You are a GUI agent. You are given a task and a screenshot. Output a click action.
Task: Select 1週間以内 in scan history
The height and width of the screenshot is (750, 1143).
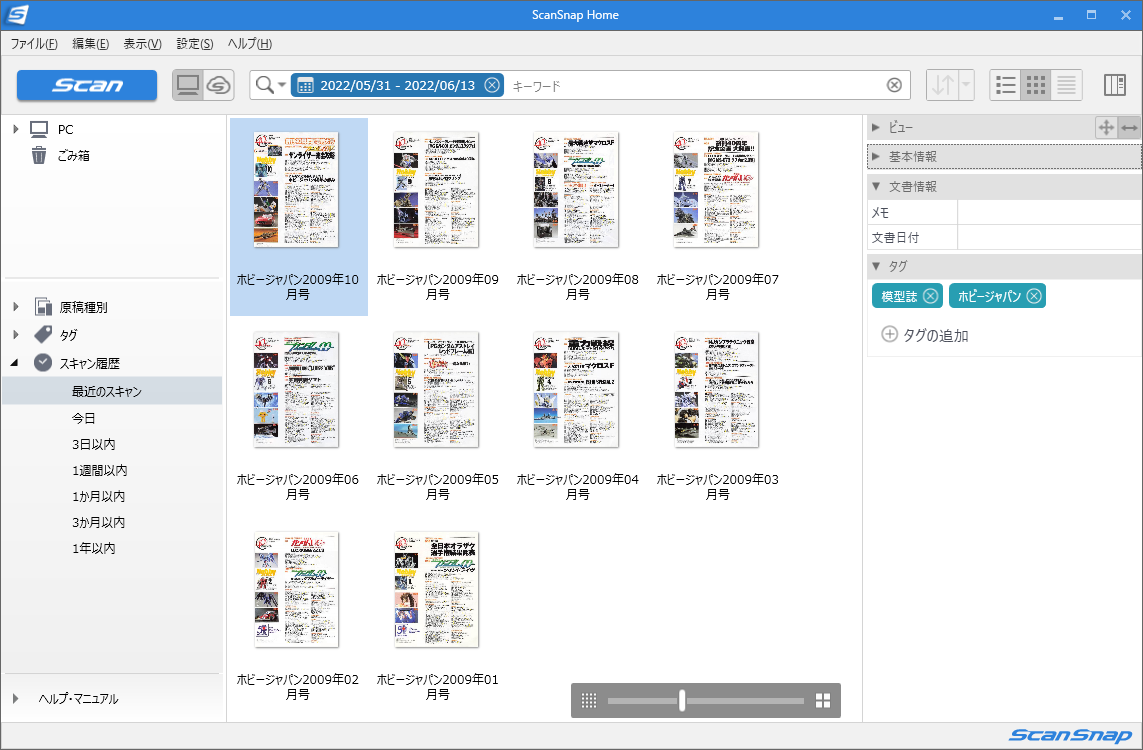click(99, 471)
